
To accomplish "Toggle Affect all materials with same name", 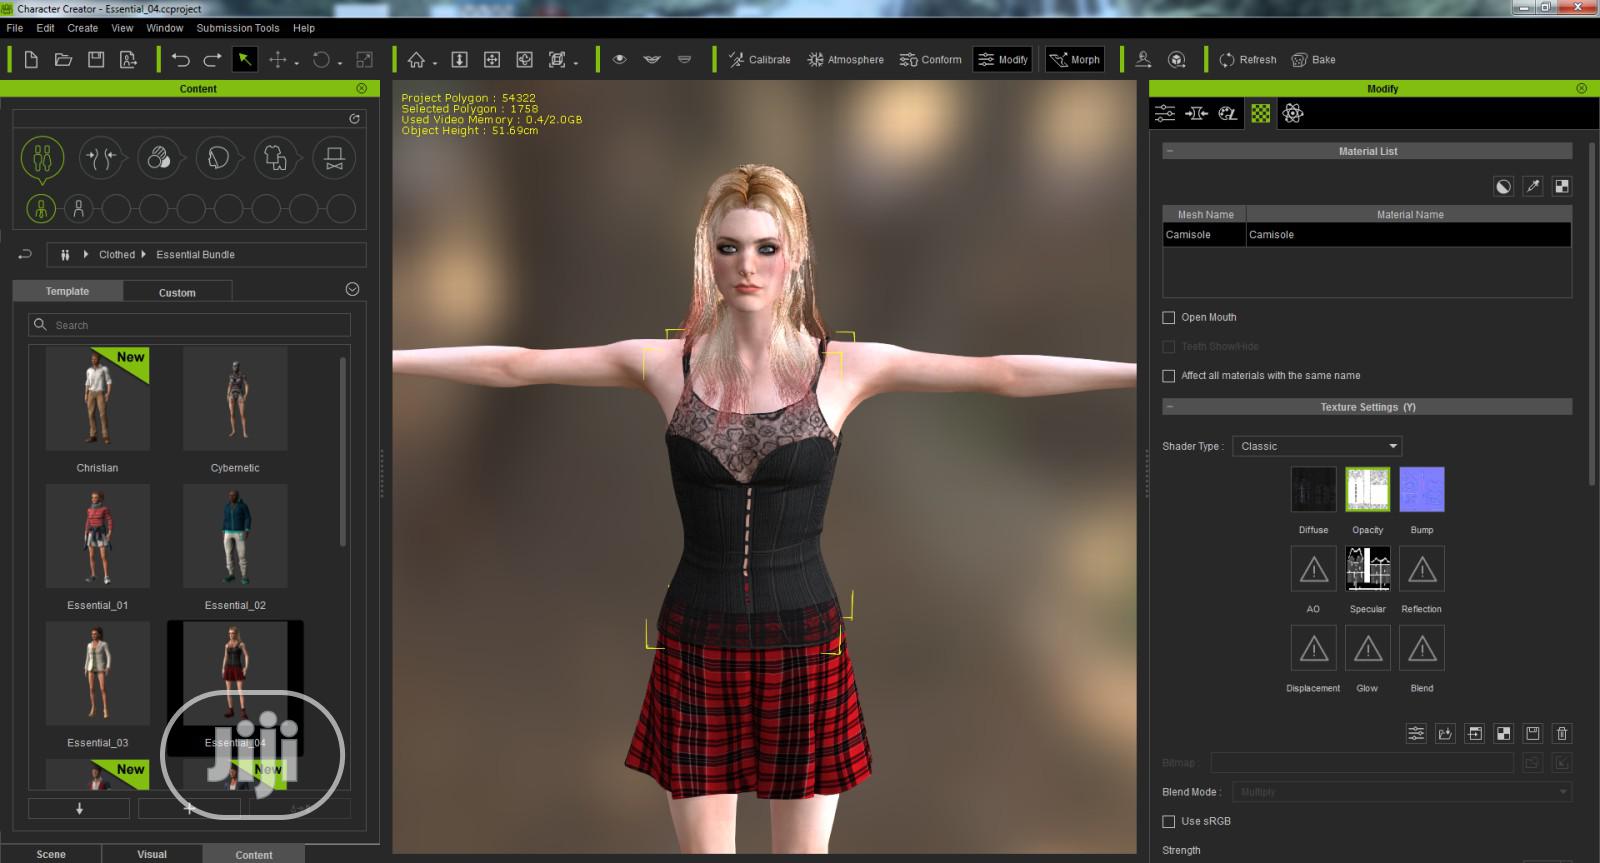I will [1168, 376].
